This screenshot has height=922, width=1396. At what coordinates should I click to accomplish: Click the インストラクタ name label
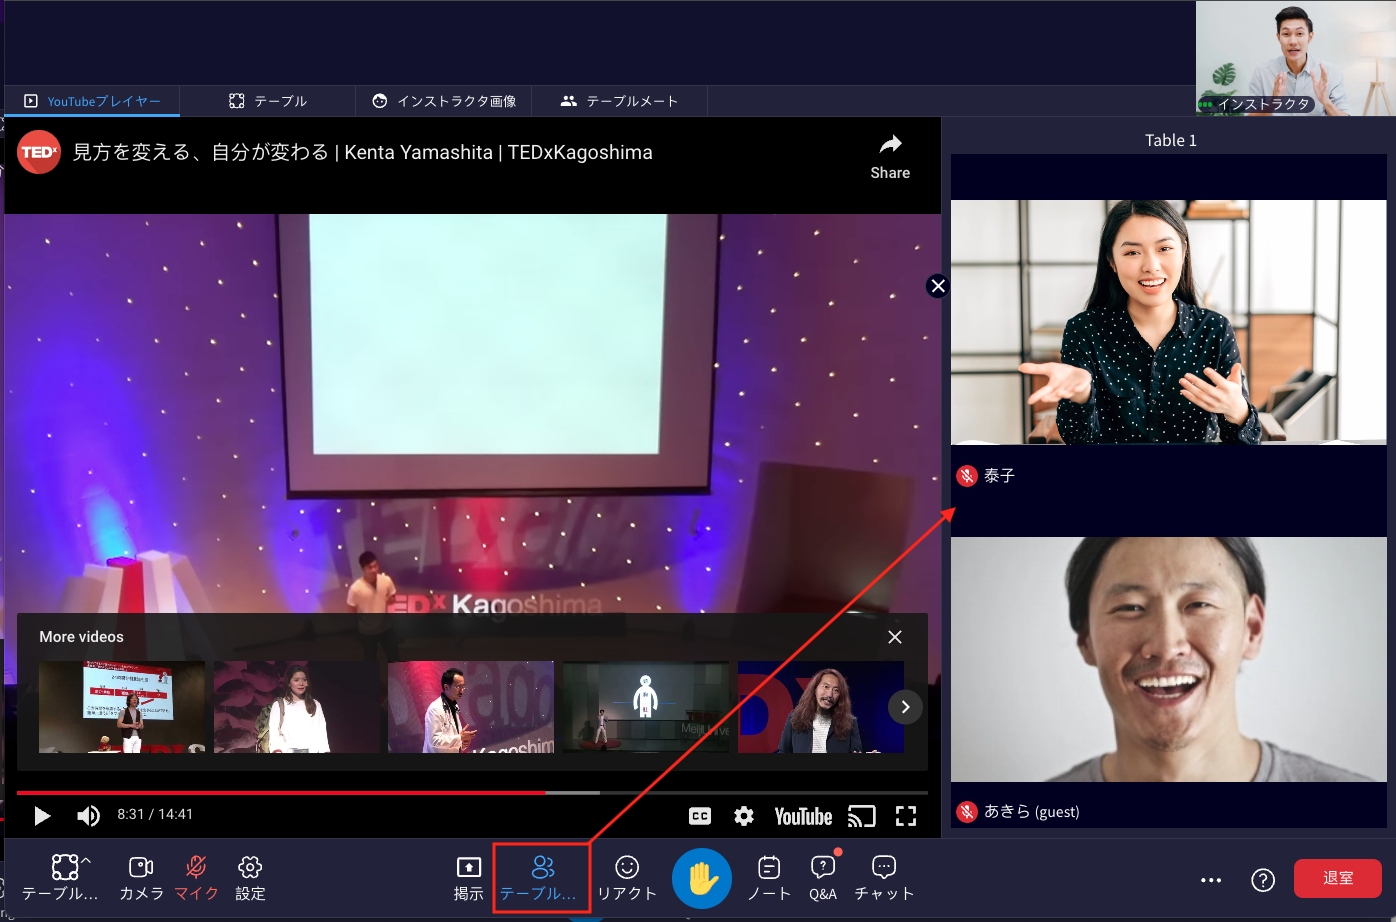1264,104
